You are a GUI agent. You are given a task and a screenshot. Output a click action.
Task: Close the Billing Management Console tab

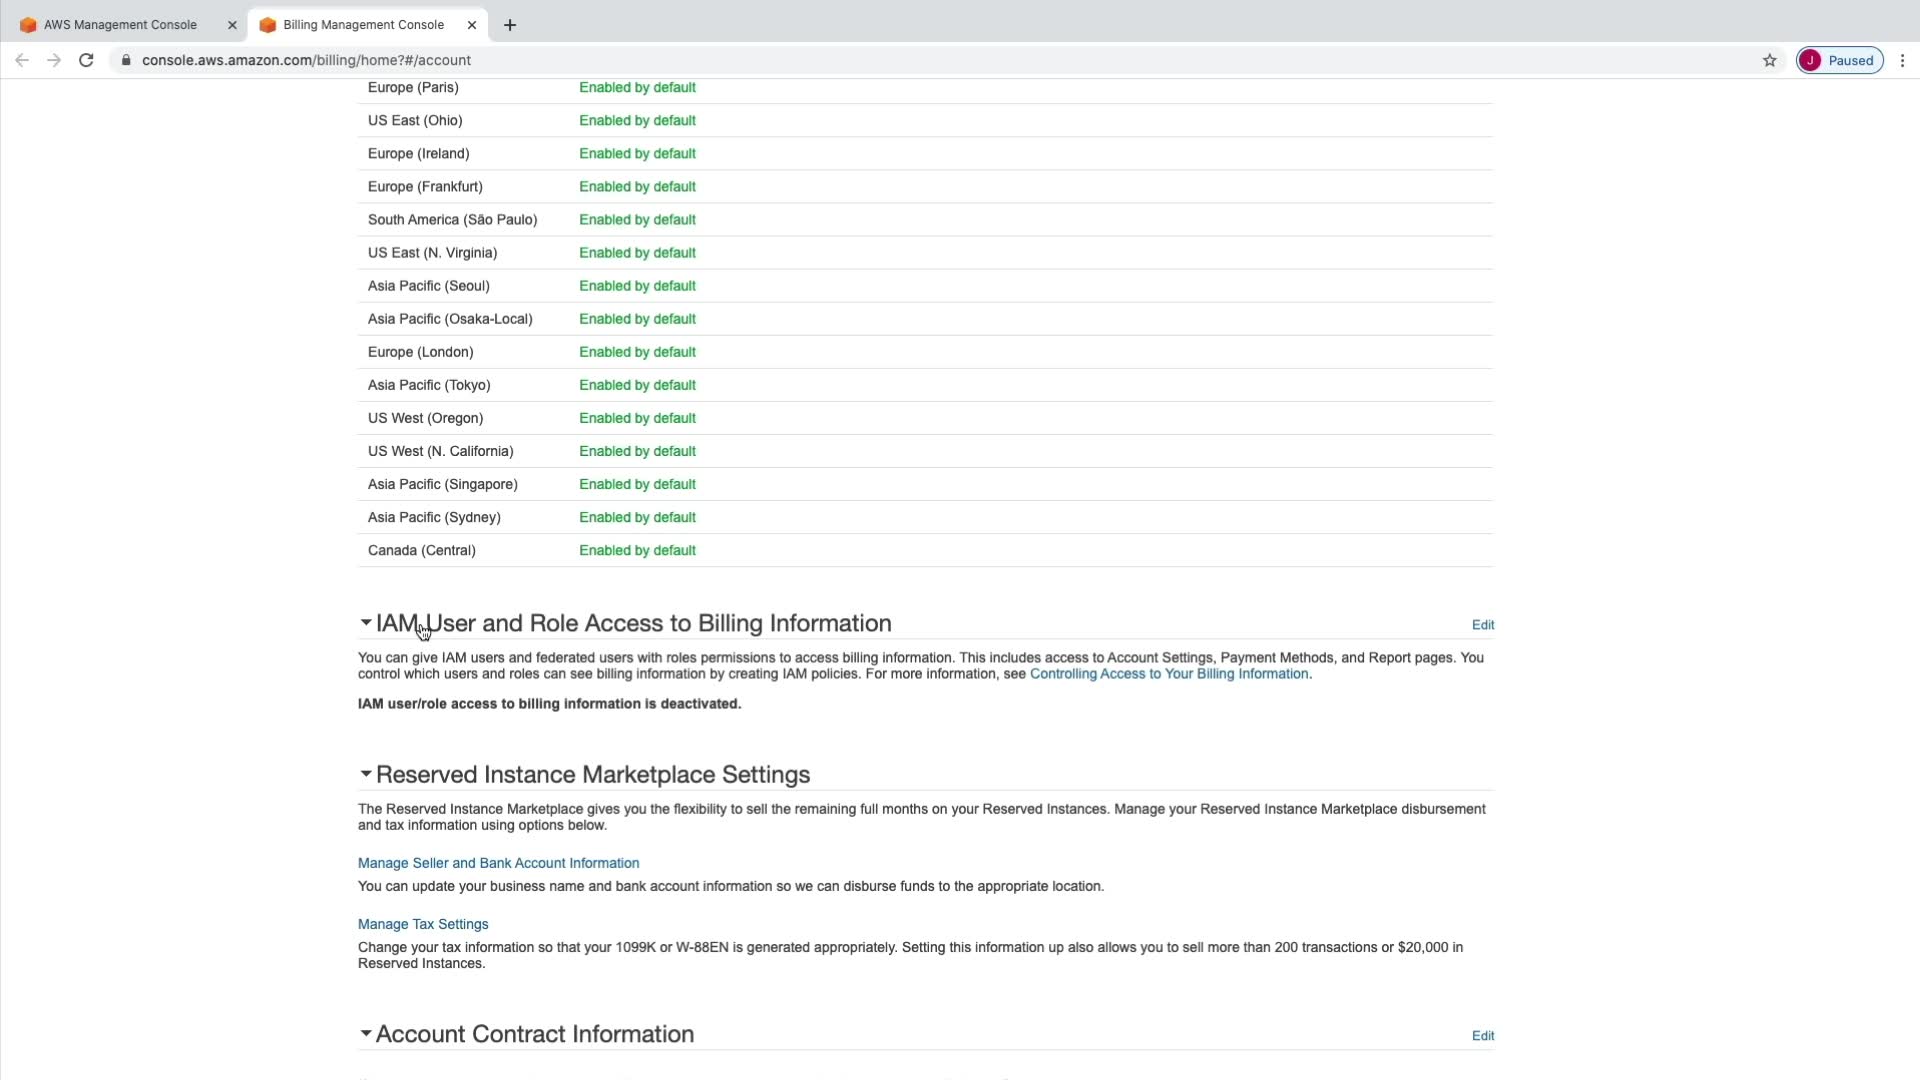coord(472,25)
